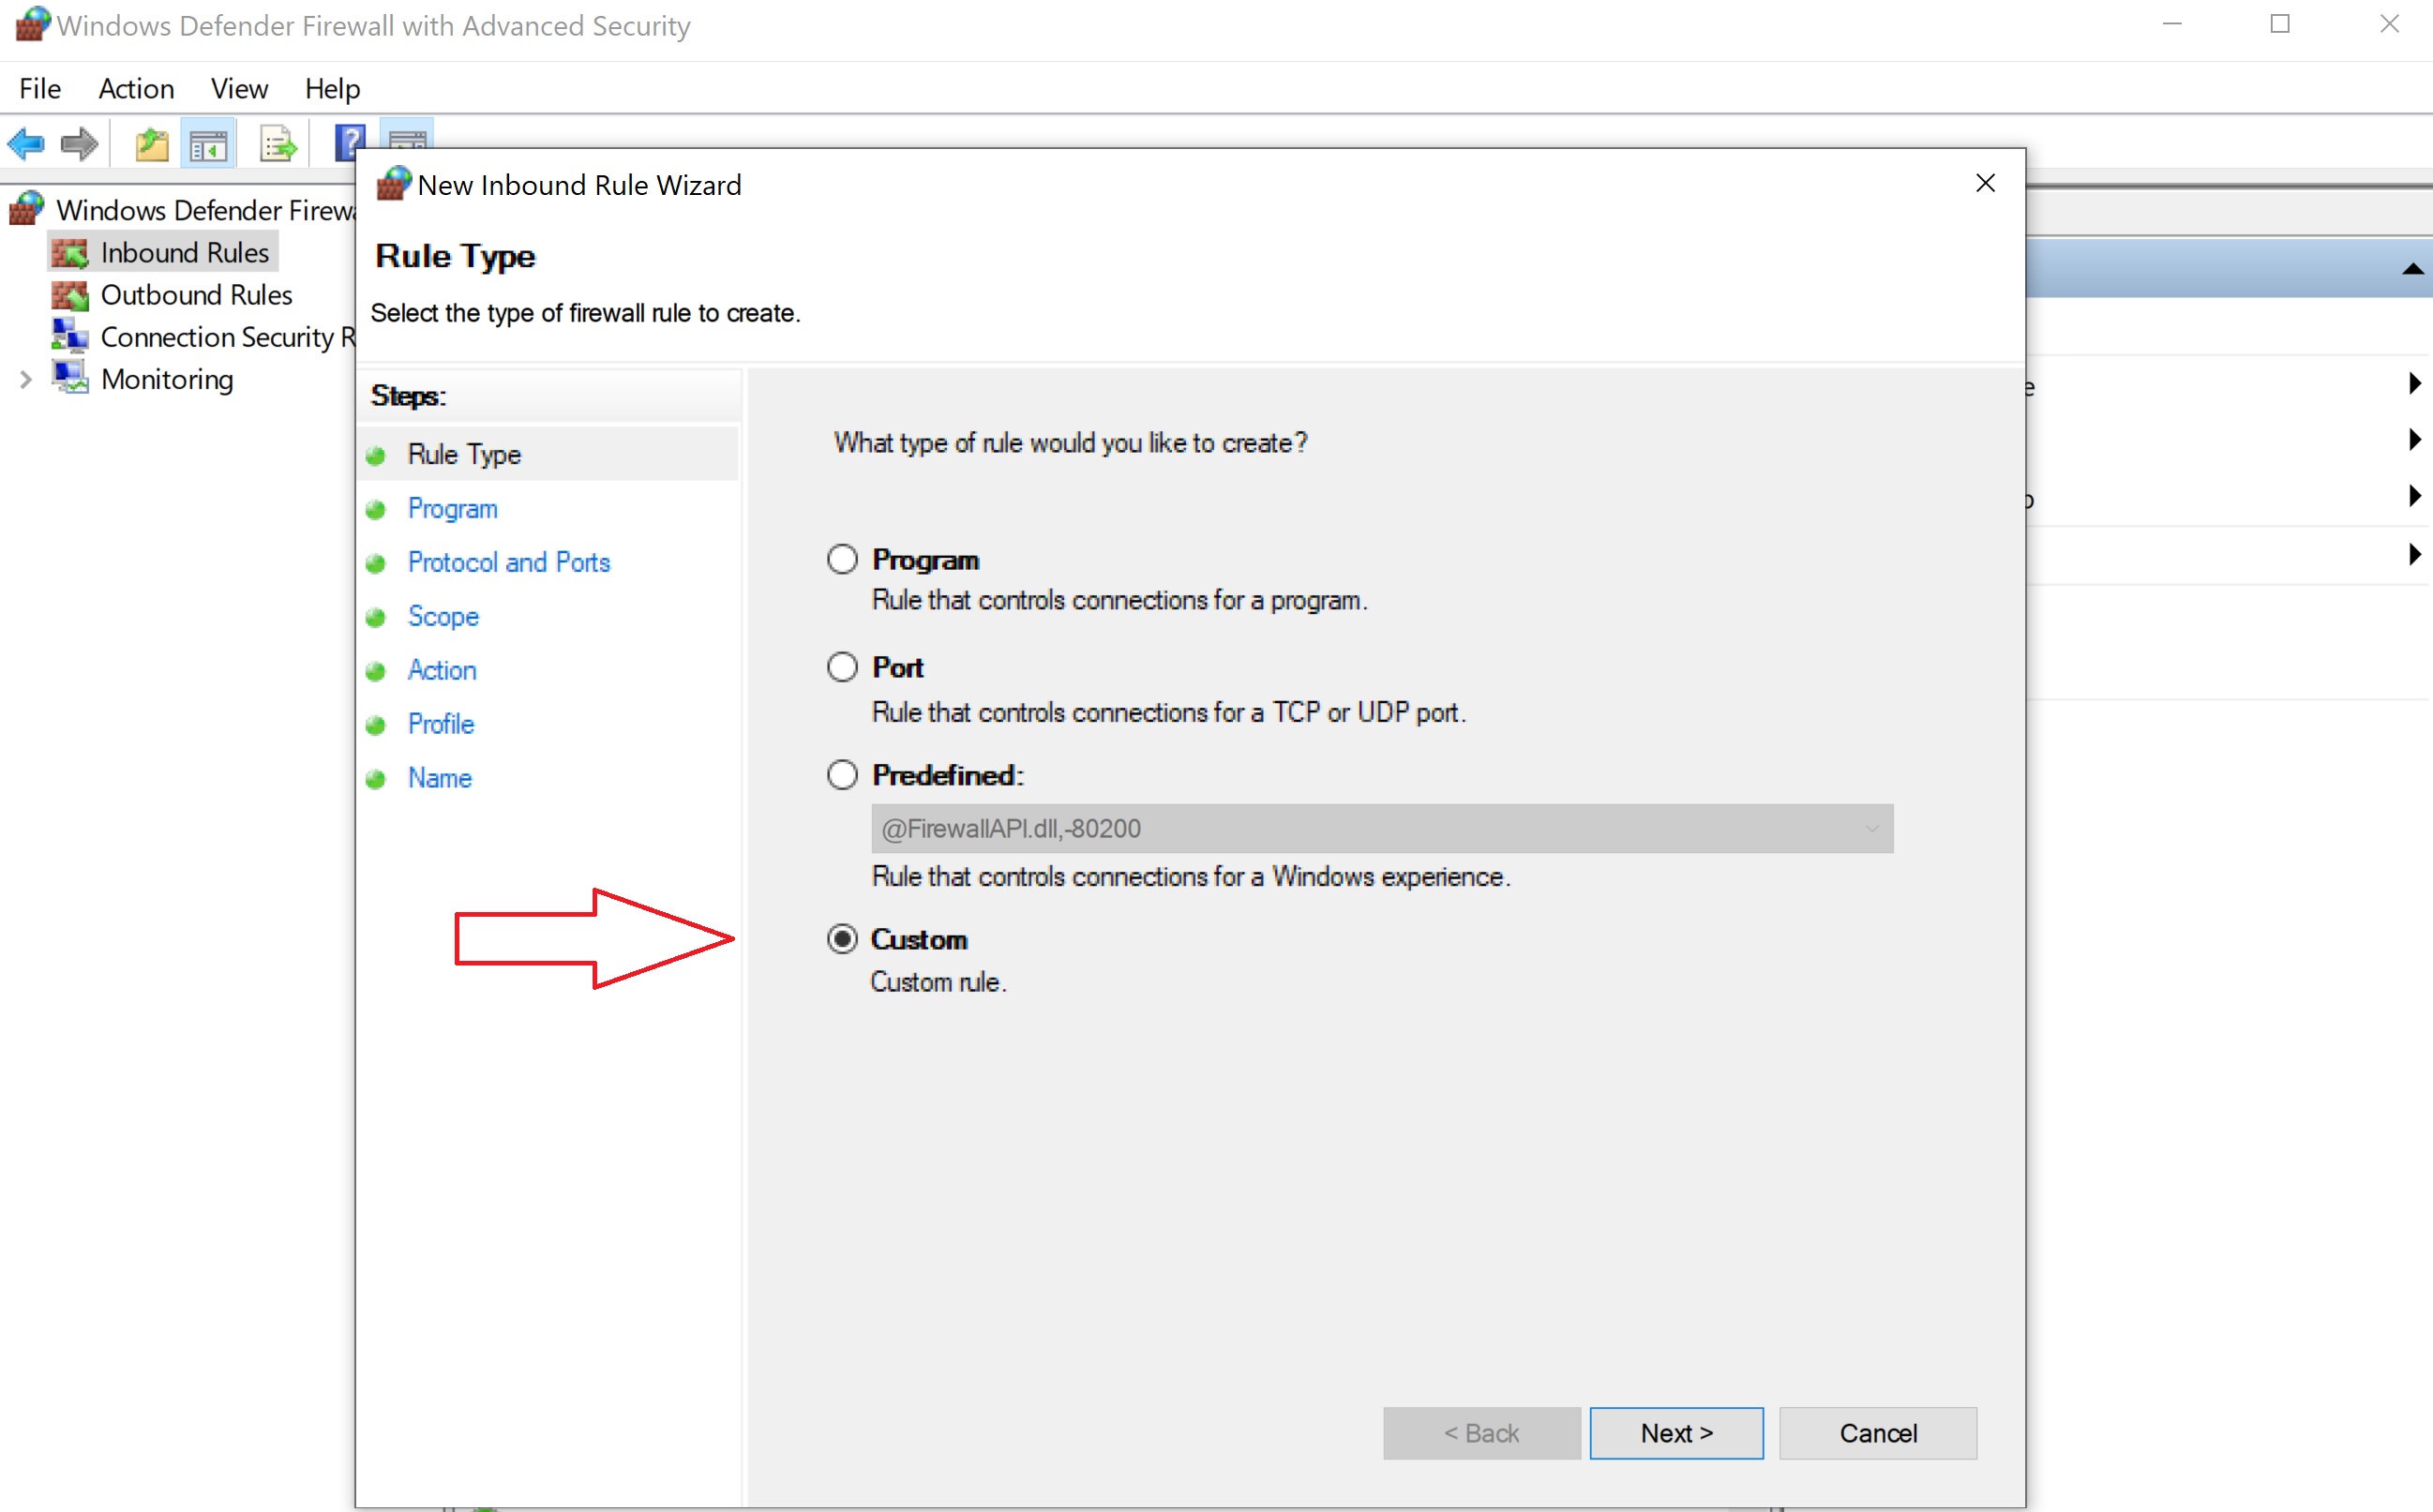2433x1512 pixels.
Task: Click the main window title bar firewall icon
Action: [x=33, y=24]
